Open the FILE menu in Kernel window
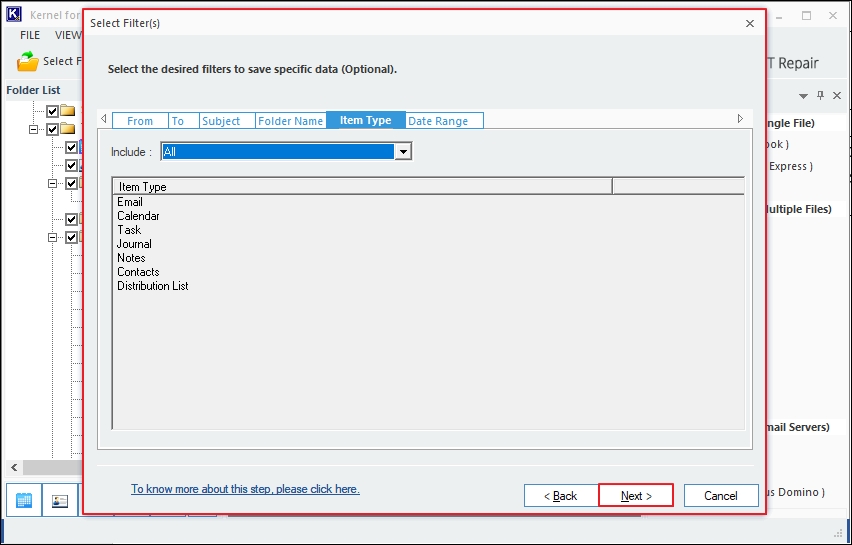 30,35
